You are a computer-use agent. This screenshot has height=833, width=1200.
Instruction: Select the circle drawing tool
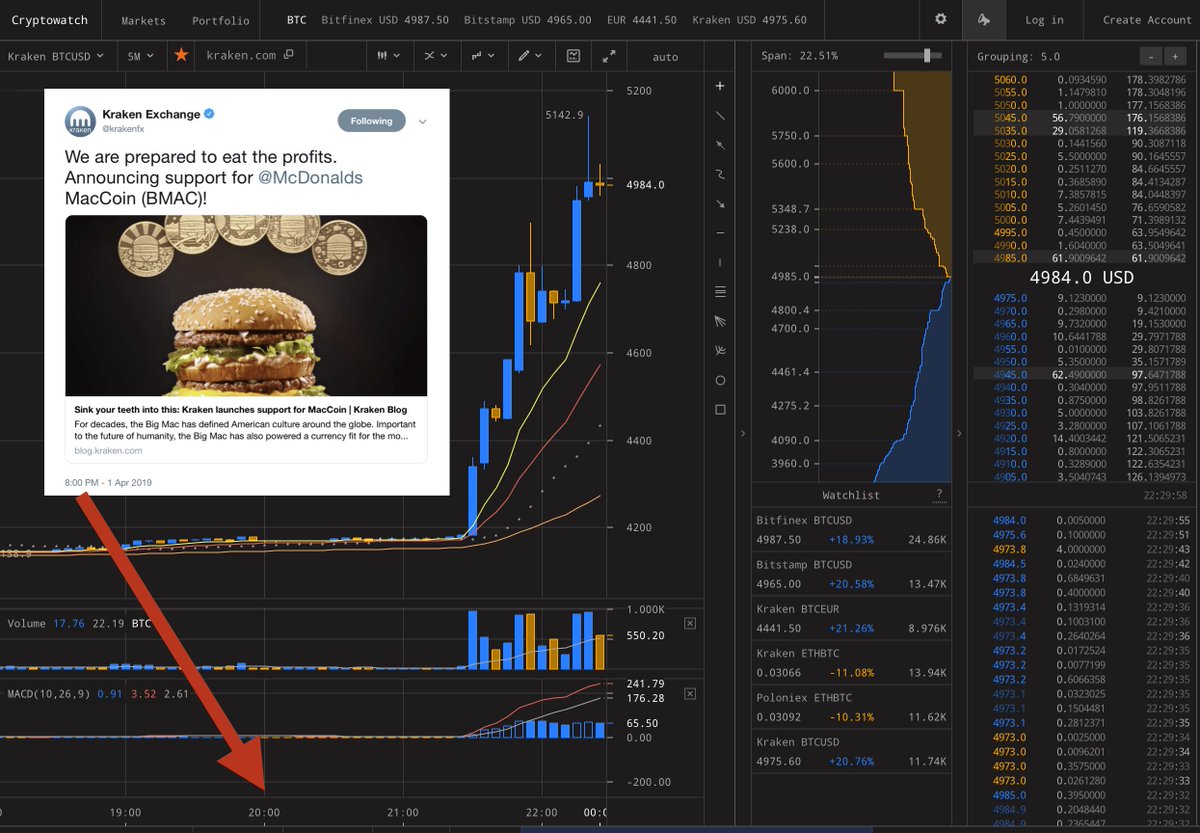pyautogui.click(x=720, y=380)
